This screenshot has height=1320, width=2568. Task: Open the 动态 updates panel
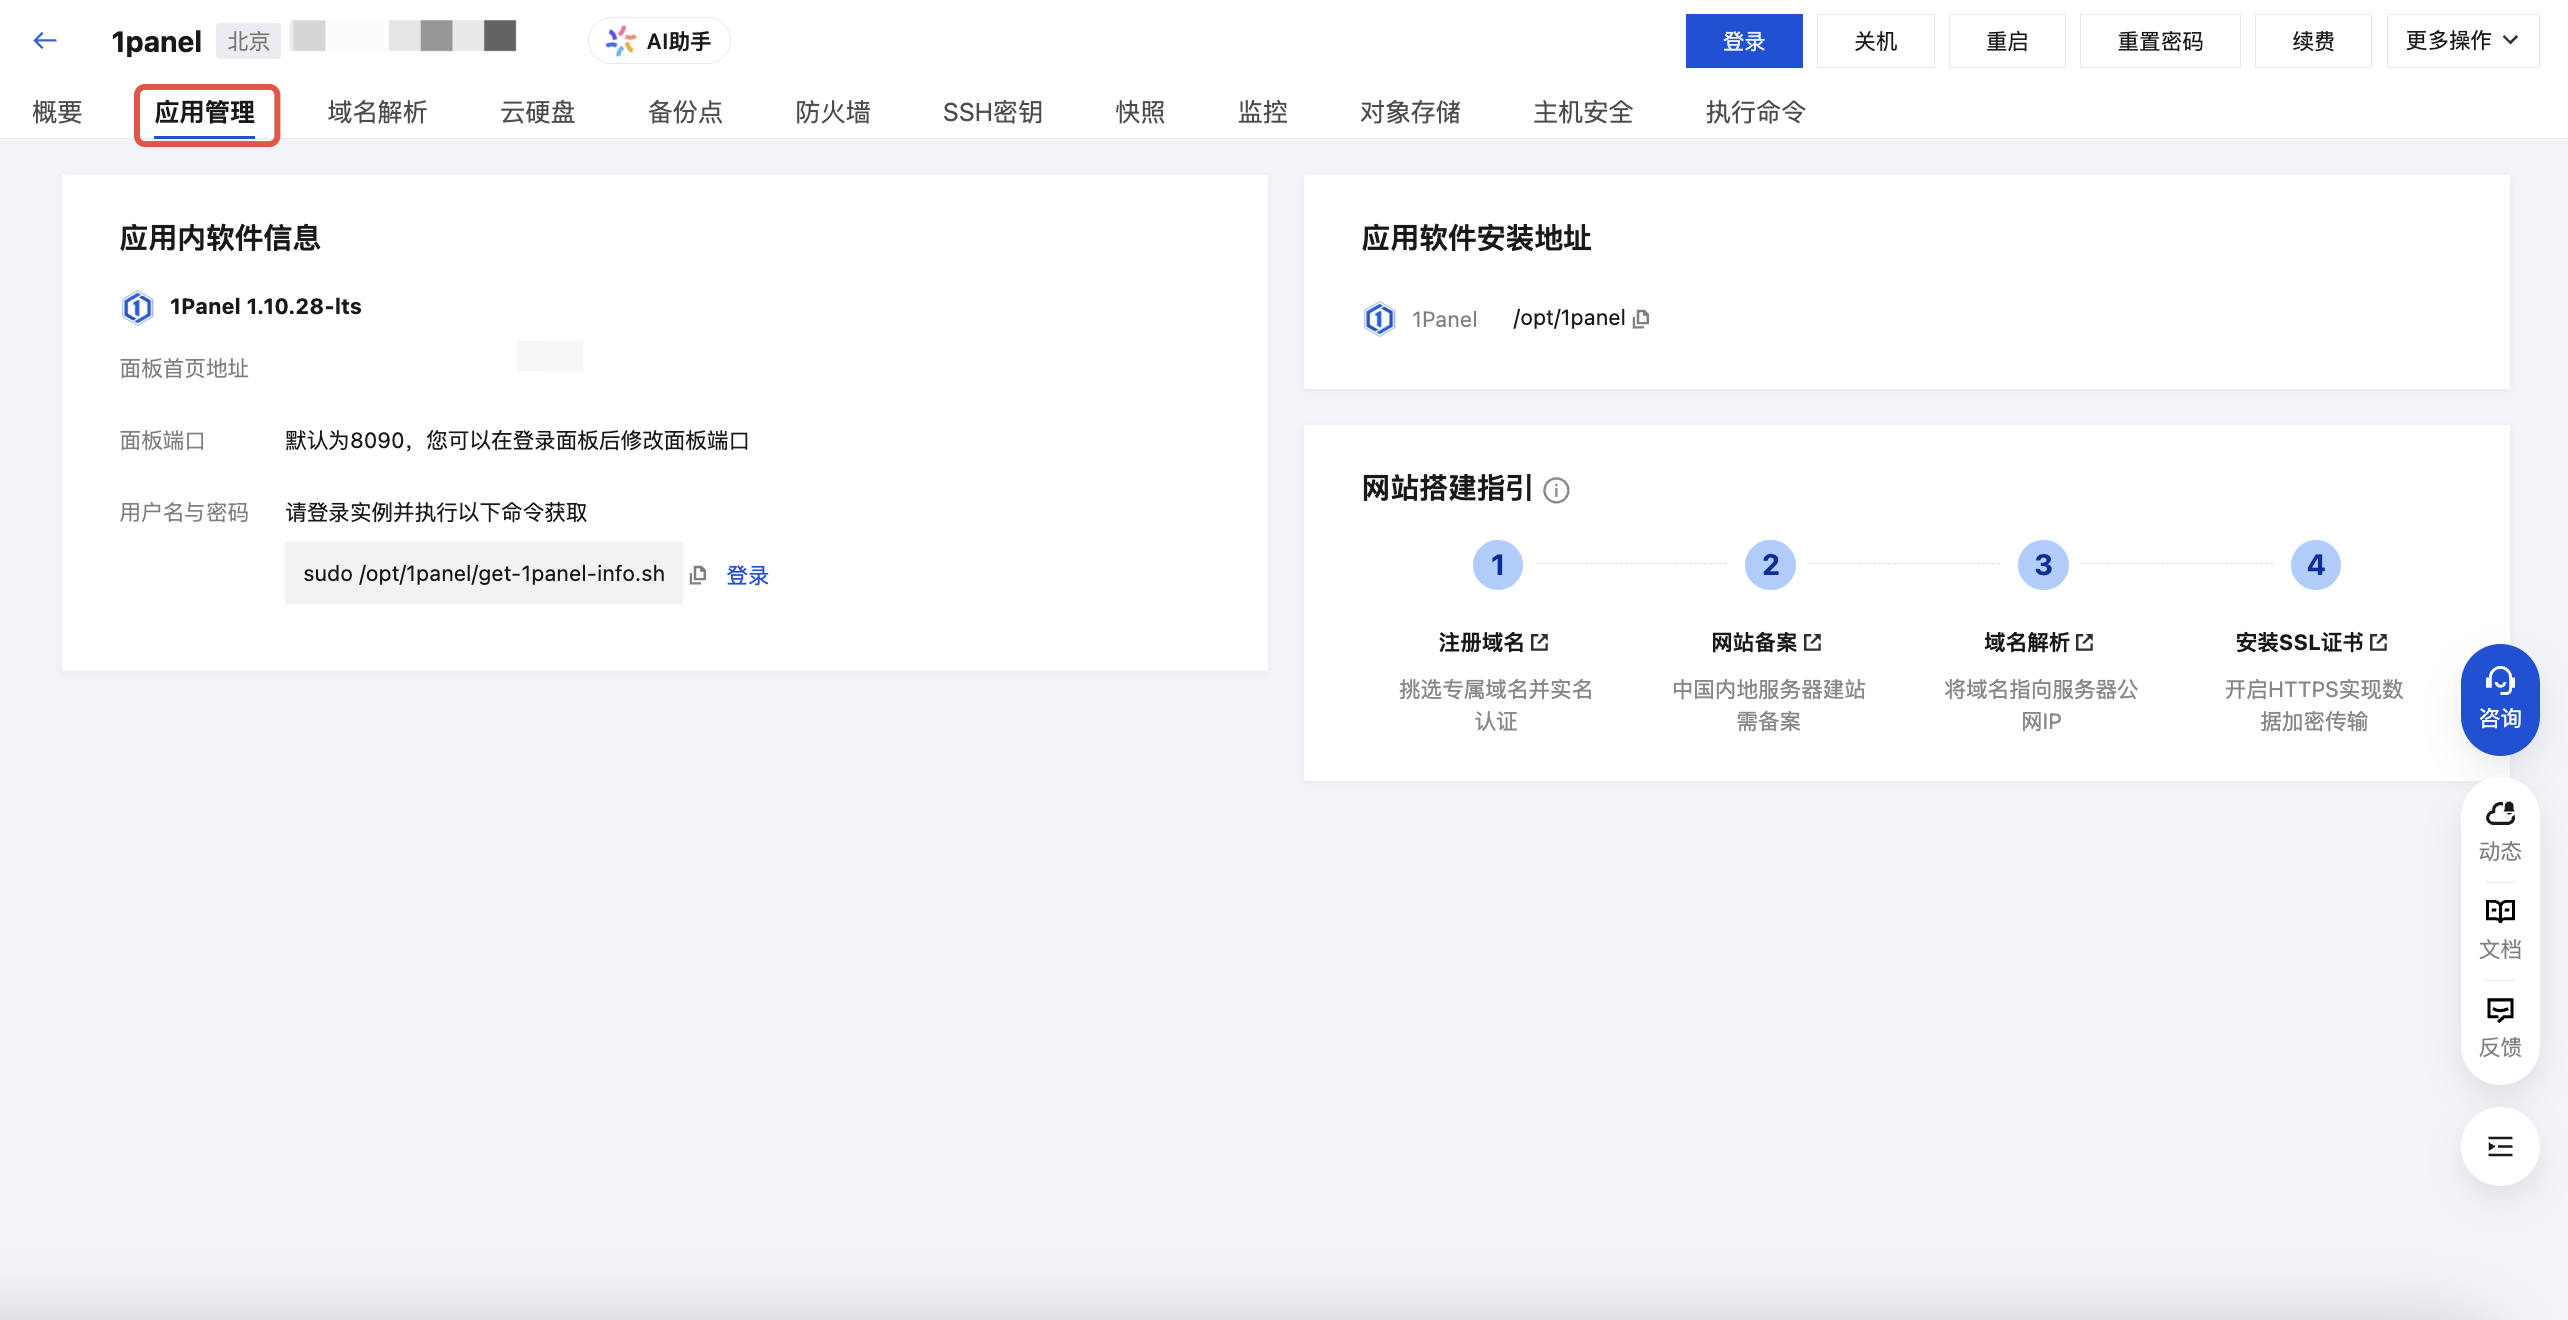2500,831
